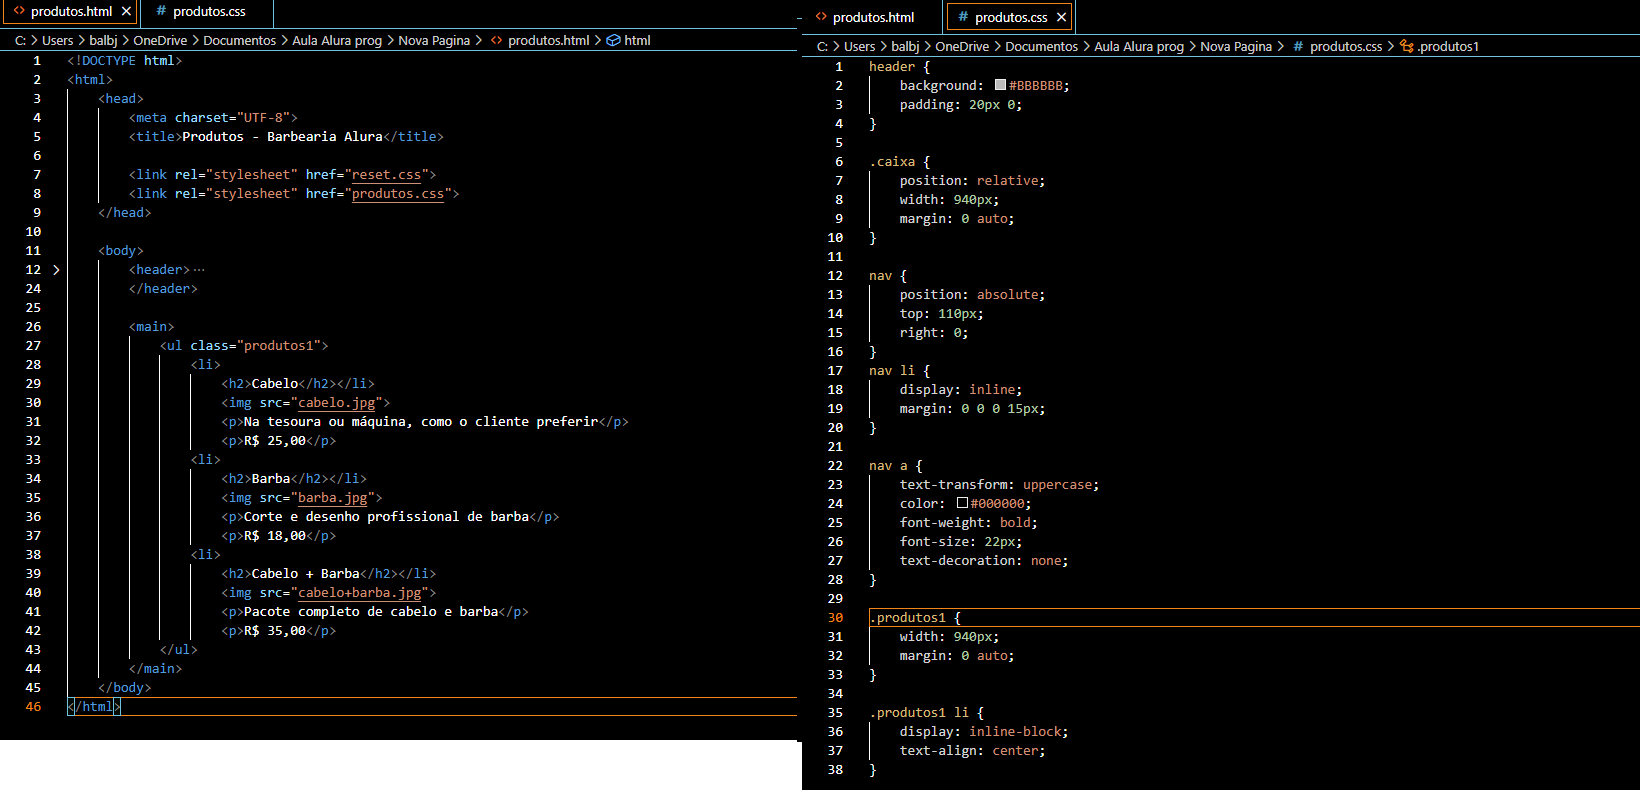Place cursor on 'Produtos - Barbearia Alura' title text
Image resolution: width=1640 pixels, height=790 pixels.
pyautogui.click(x=282, y=137)
